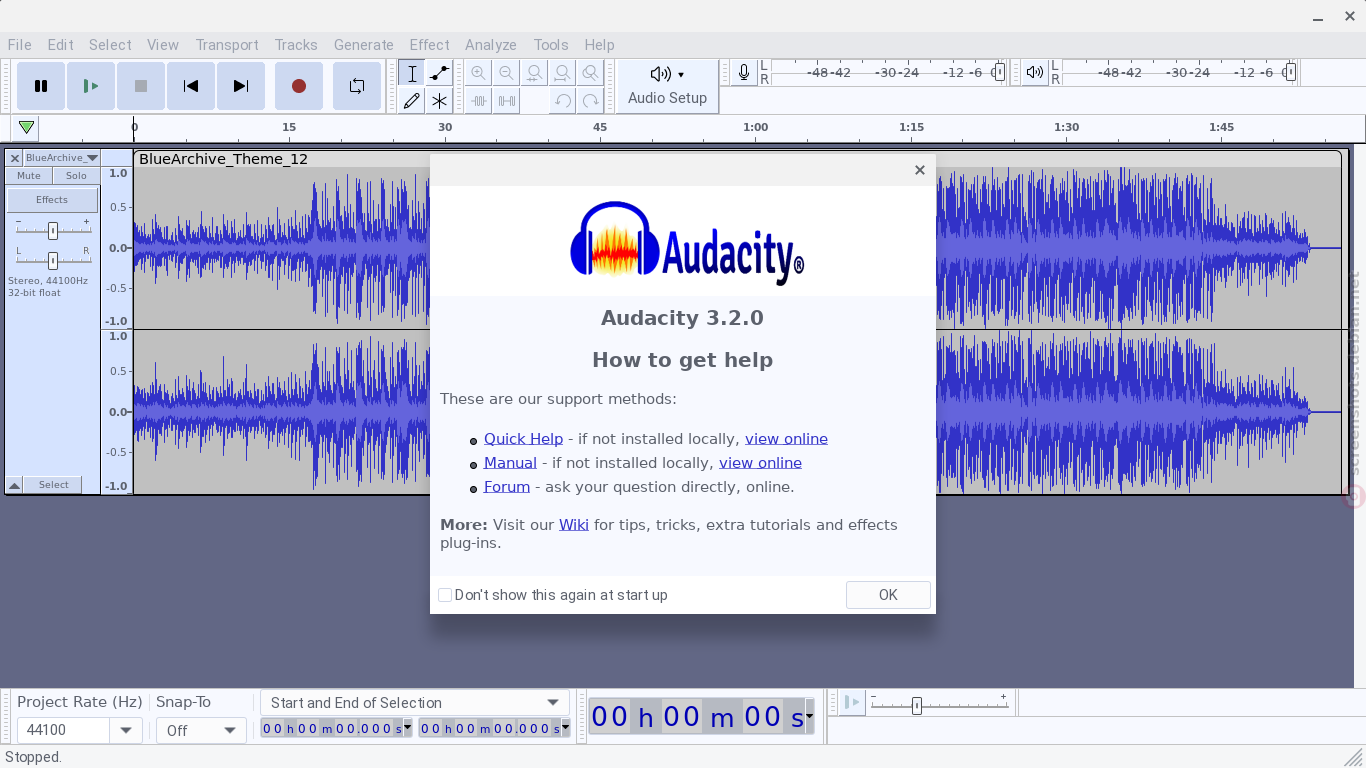Choose the Multi-tool asterisk icon

tap(439, 101)
